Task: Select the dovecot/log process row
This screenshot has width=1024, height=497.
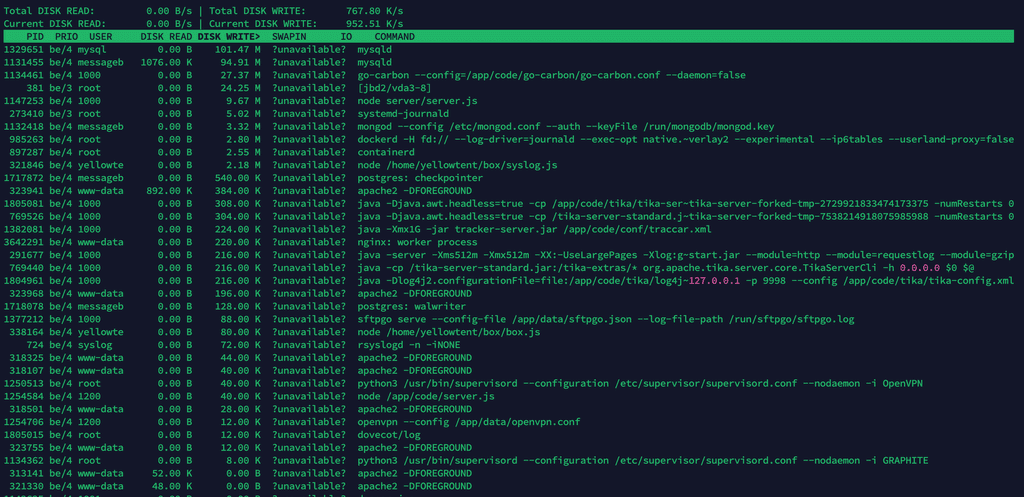Action: 388,435
